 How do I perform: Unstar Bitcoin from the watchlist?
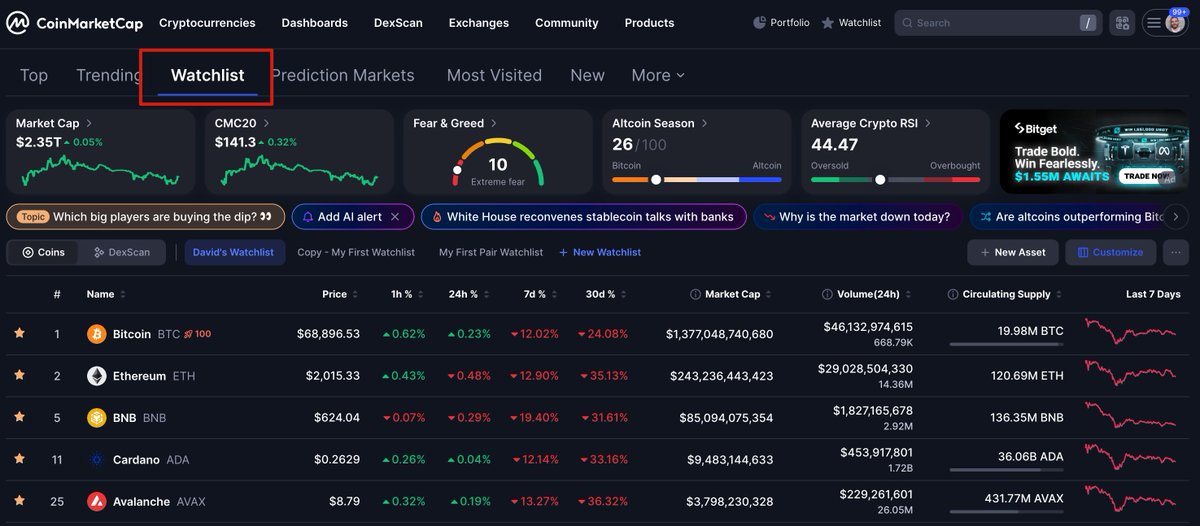[19, 334]
